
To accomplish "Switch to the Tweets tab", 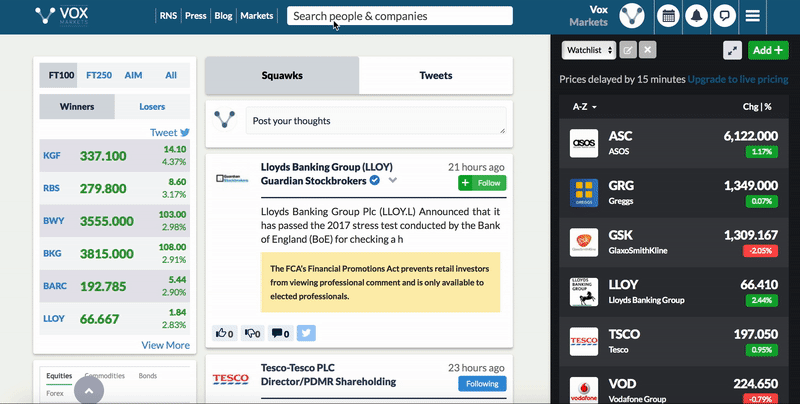I will [x=435, y=75].
